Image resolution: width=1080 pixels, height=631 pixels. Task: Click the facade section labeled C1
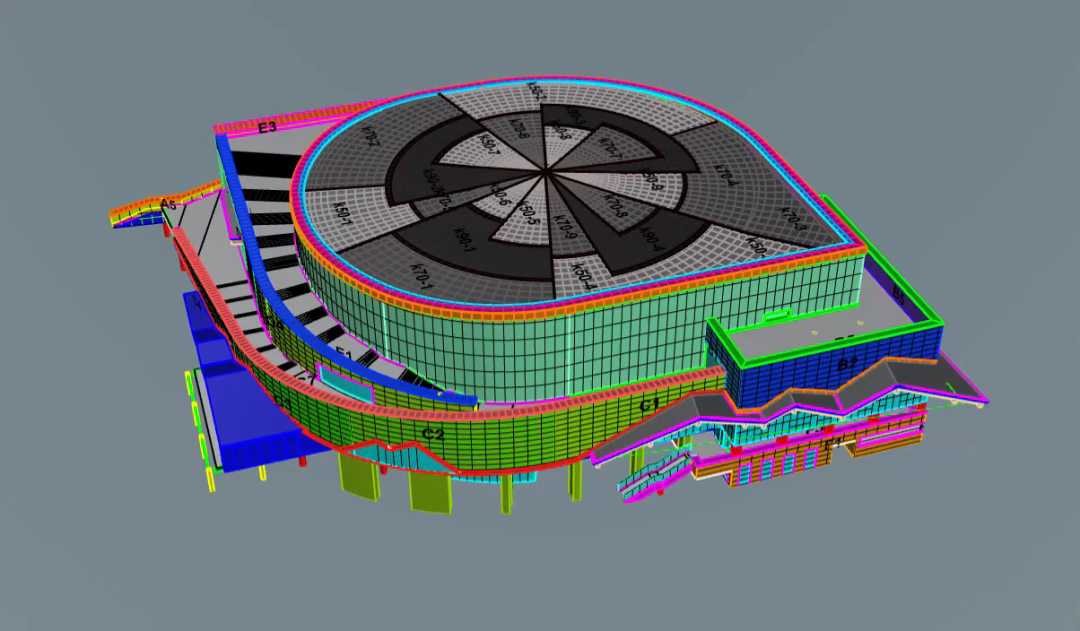(x=649, y=405)
